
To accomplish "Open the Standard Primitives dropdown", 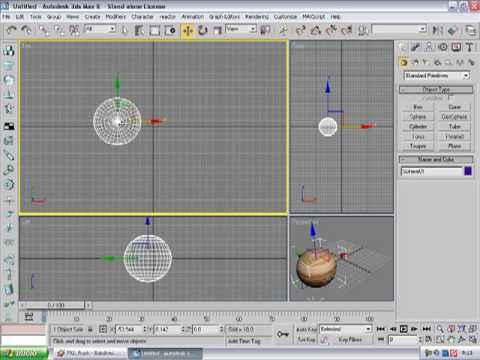I will [x=437, y=76].
